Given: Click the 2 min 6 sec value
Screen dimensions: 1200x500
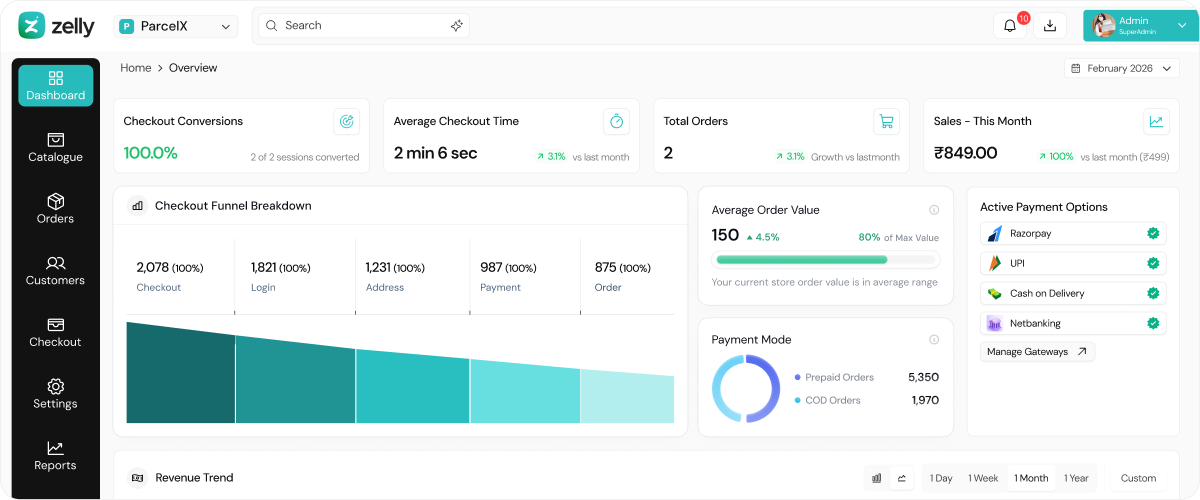Looking at the screenshot, I should point(435,153).
